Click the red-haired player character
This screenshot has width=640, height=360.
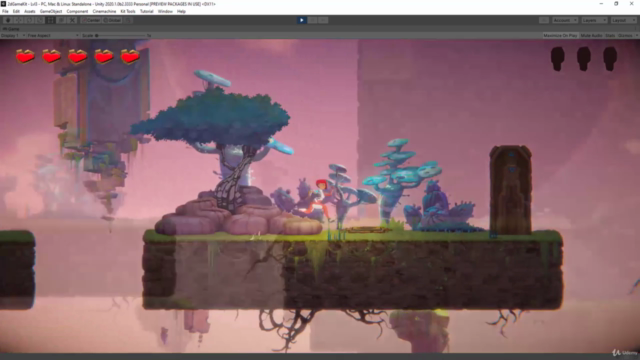(320, 200)
